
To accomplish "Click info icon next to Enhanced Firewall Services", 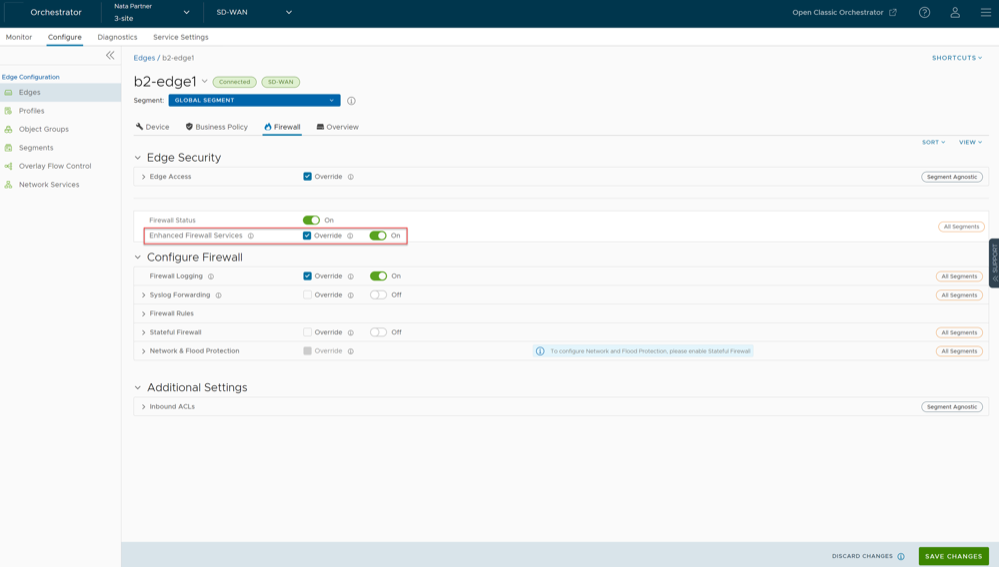I will point(251,236).
